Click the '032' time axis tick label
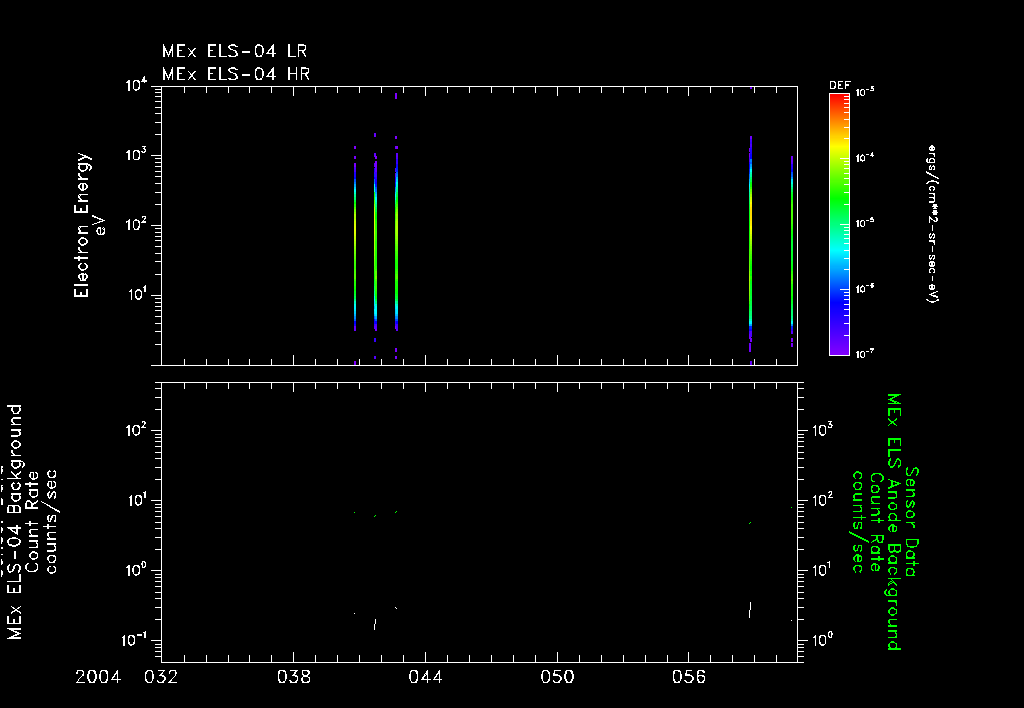This screenshot has height=708, width=1024. [x=161, y=677]
